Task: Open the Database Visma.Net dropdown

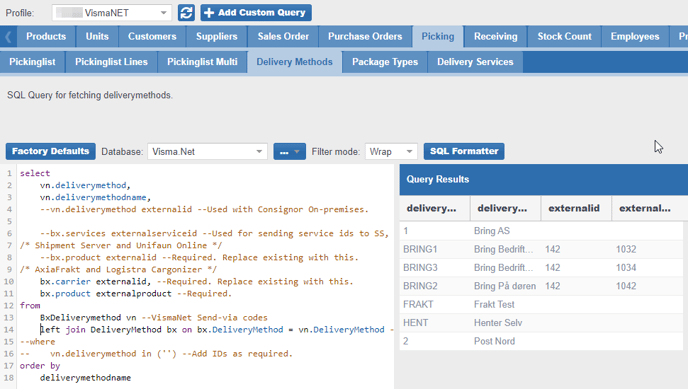Action: (207, 152)
